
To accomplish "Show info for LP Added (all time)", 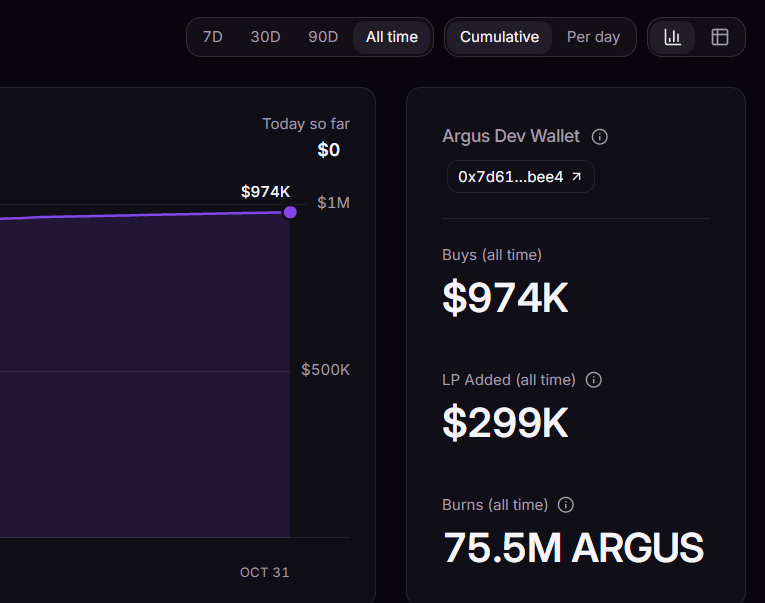I will (x=594, y=380).
